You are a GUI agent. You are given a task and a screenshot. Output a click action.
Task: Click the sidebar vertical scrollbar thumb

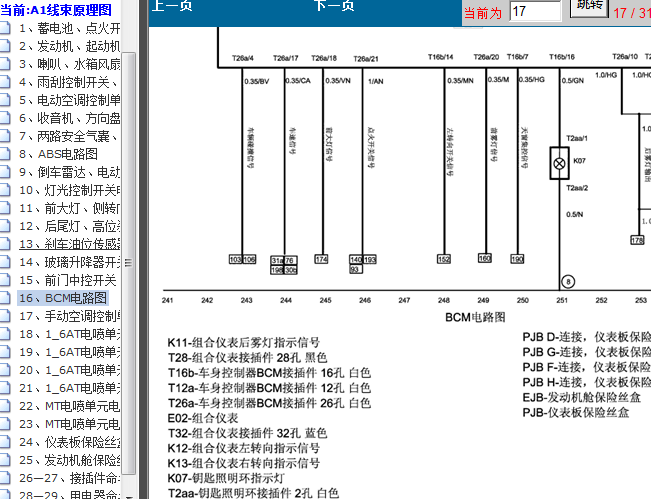(128, 263)
